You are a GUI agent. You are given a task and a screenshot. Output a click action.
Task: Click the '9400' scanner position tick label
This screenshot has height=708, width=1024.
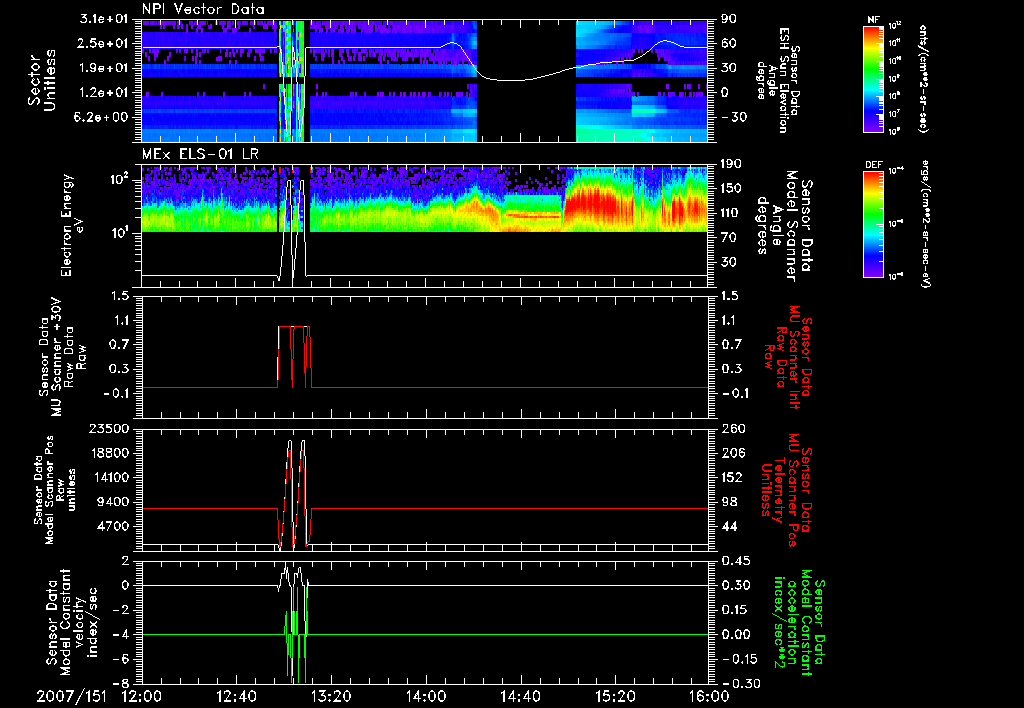[113, 502]
